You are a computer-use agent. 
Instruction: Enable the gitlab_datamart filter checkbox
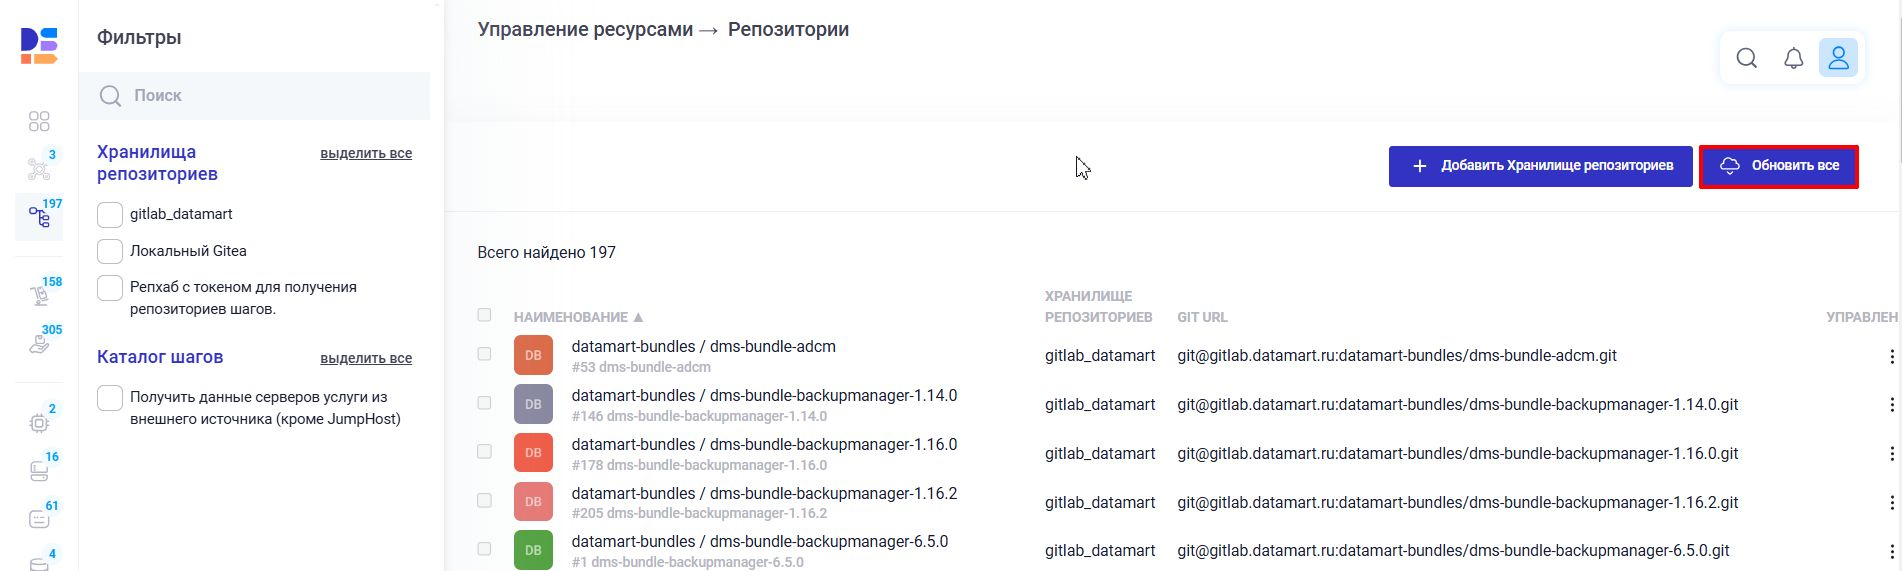[110, 215]
